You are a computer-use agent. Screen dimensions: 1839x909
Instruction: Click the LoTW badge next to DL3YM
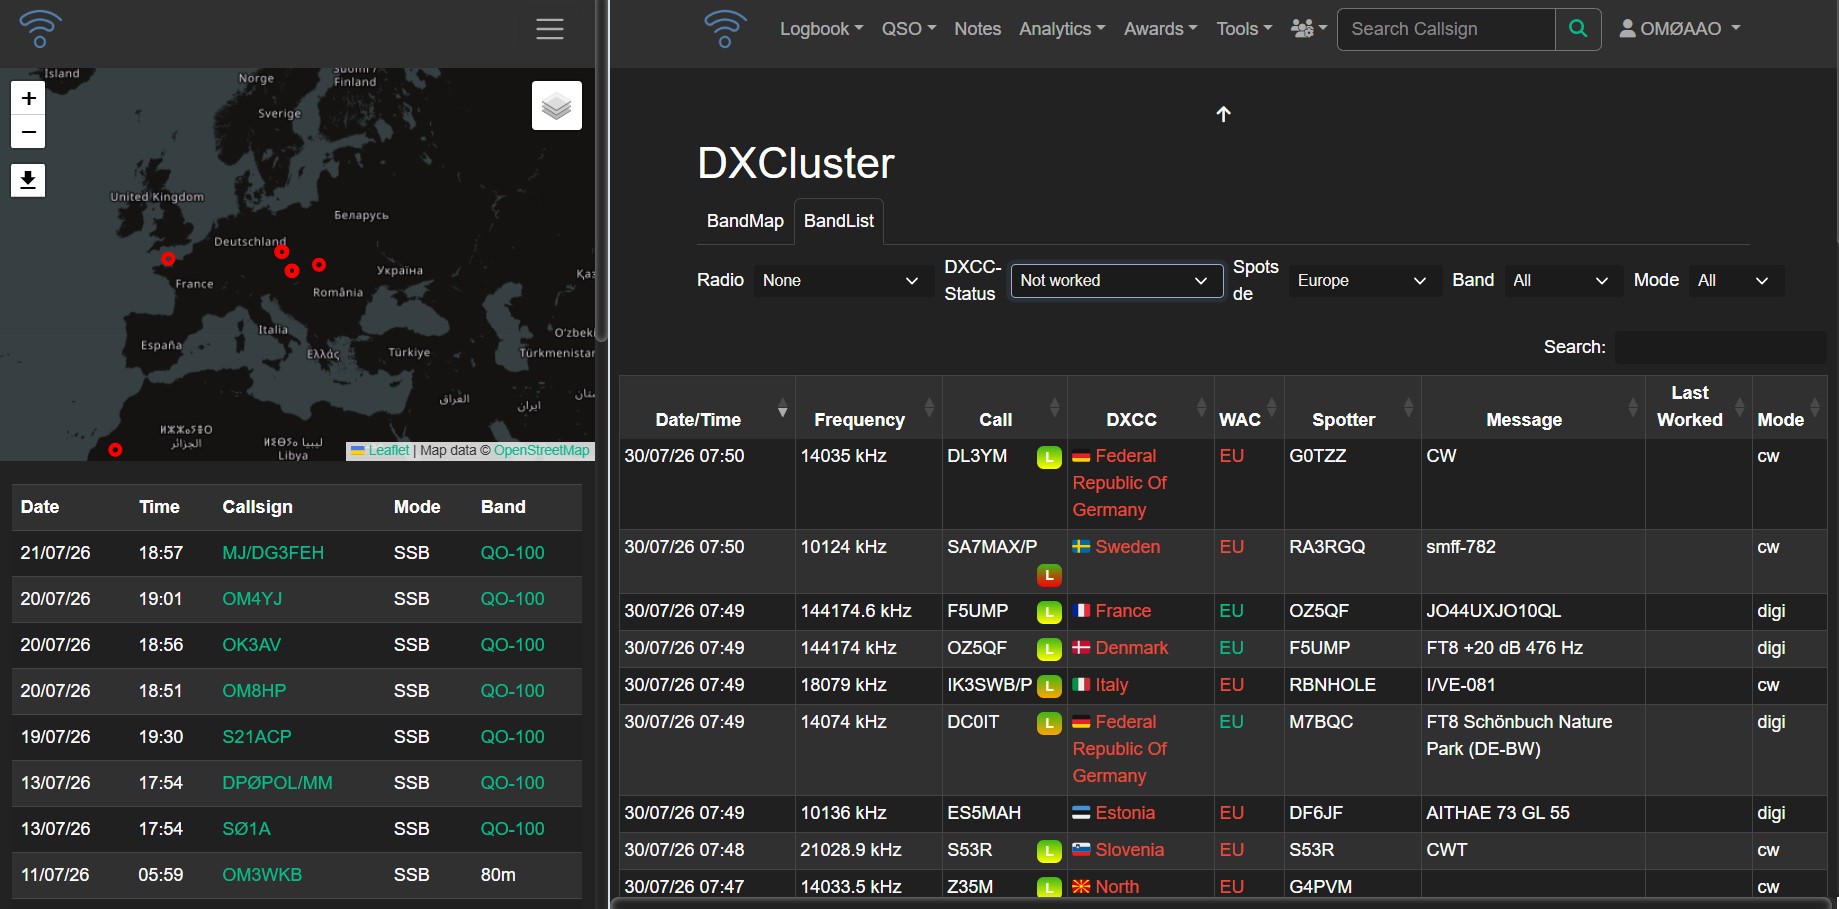coord(1049,459)
